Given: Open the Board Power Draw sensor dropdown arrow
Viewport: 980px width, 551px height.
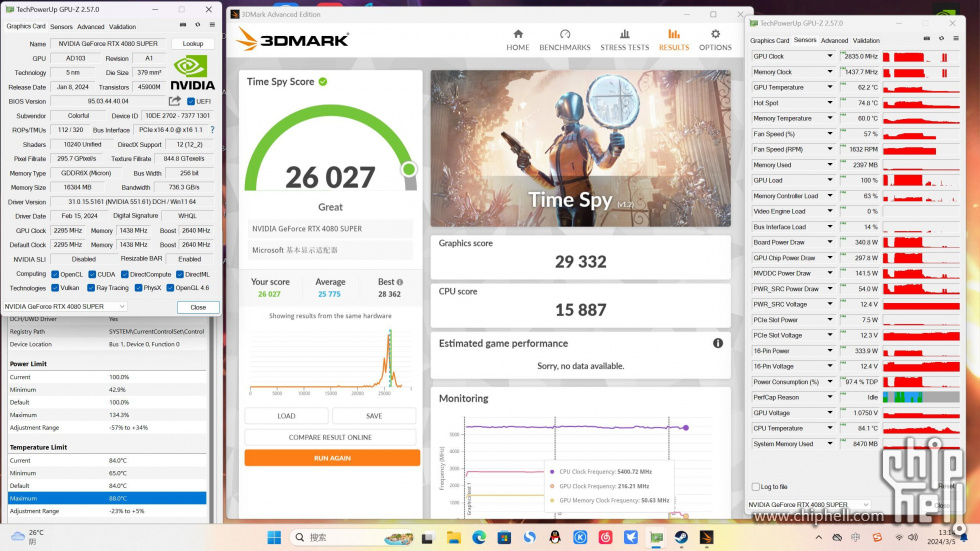Looking at the screenshot, I should pos(830,242).
